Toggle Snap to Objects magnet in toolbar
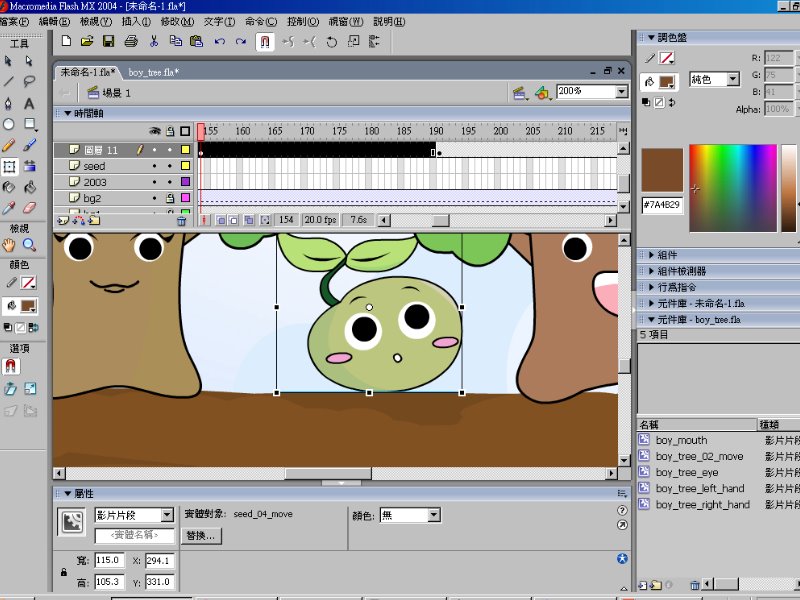The width and height of the screenshot is (800, 600). click(265, 42)
